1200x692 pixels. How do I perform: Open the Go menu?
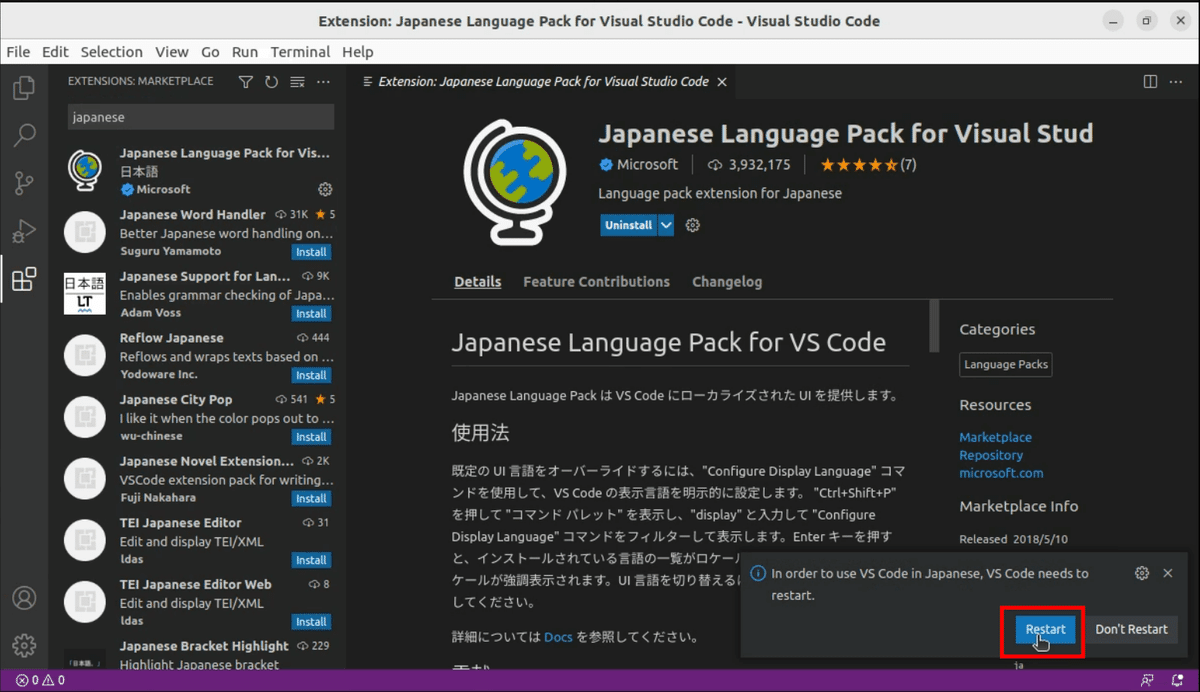point(210,52)
